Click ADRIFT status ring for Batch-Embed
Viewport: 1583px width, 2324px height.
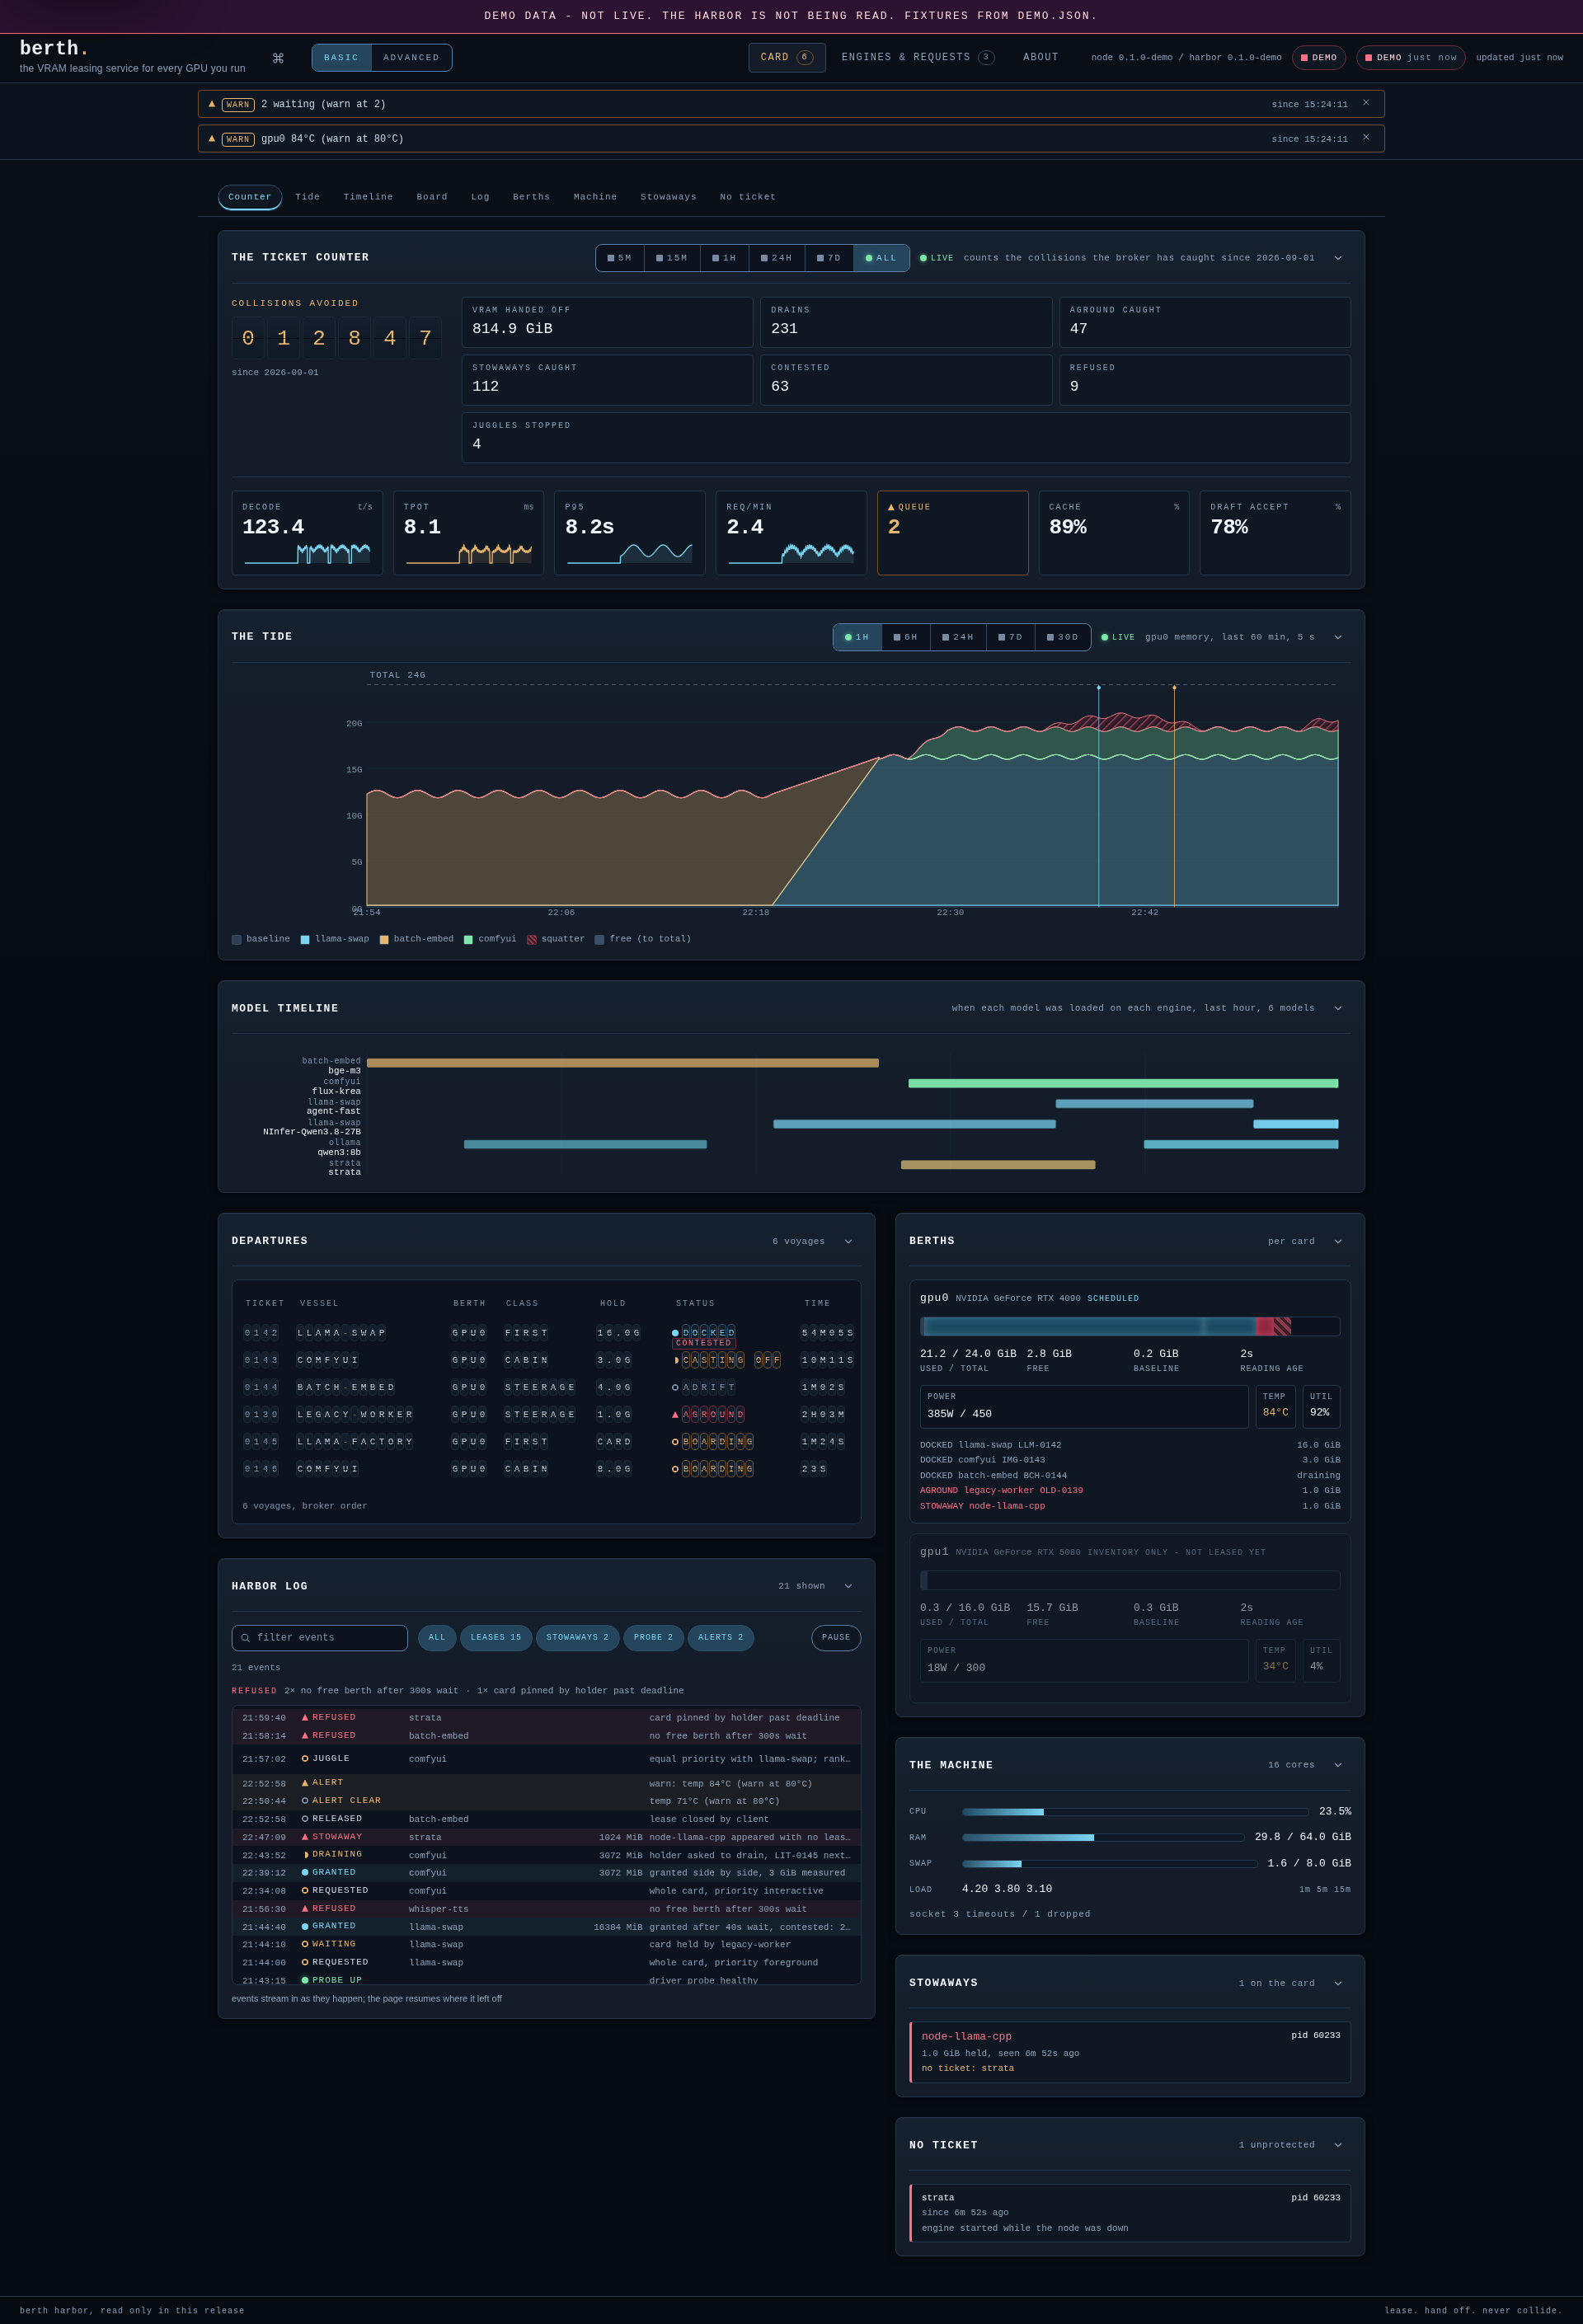[x=675, y=1388]
